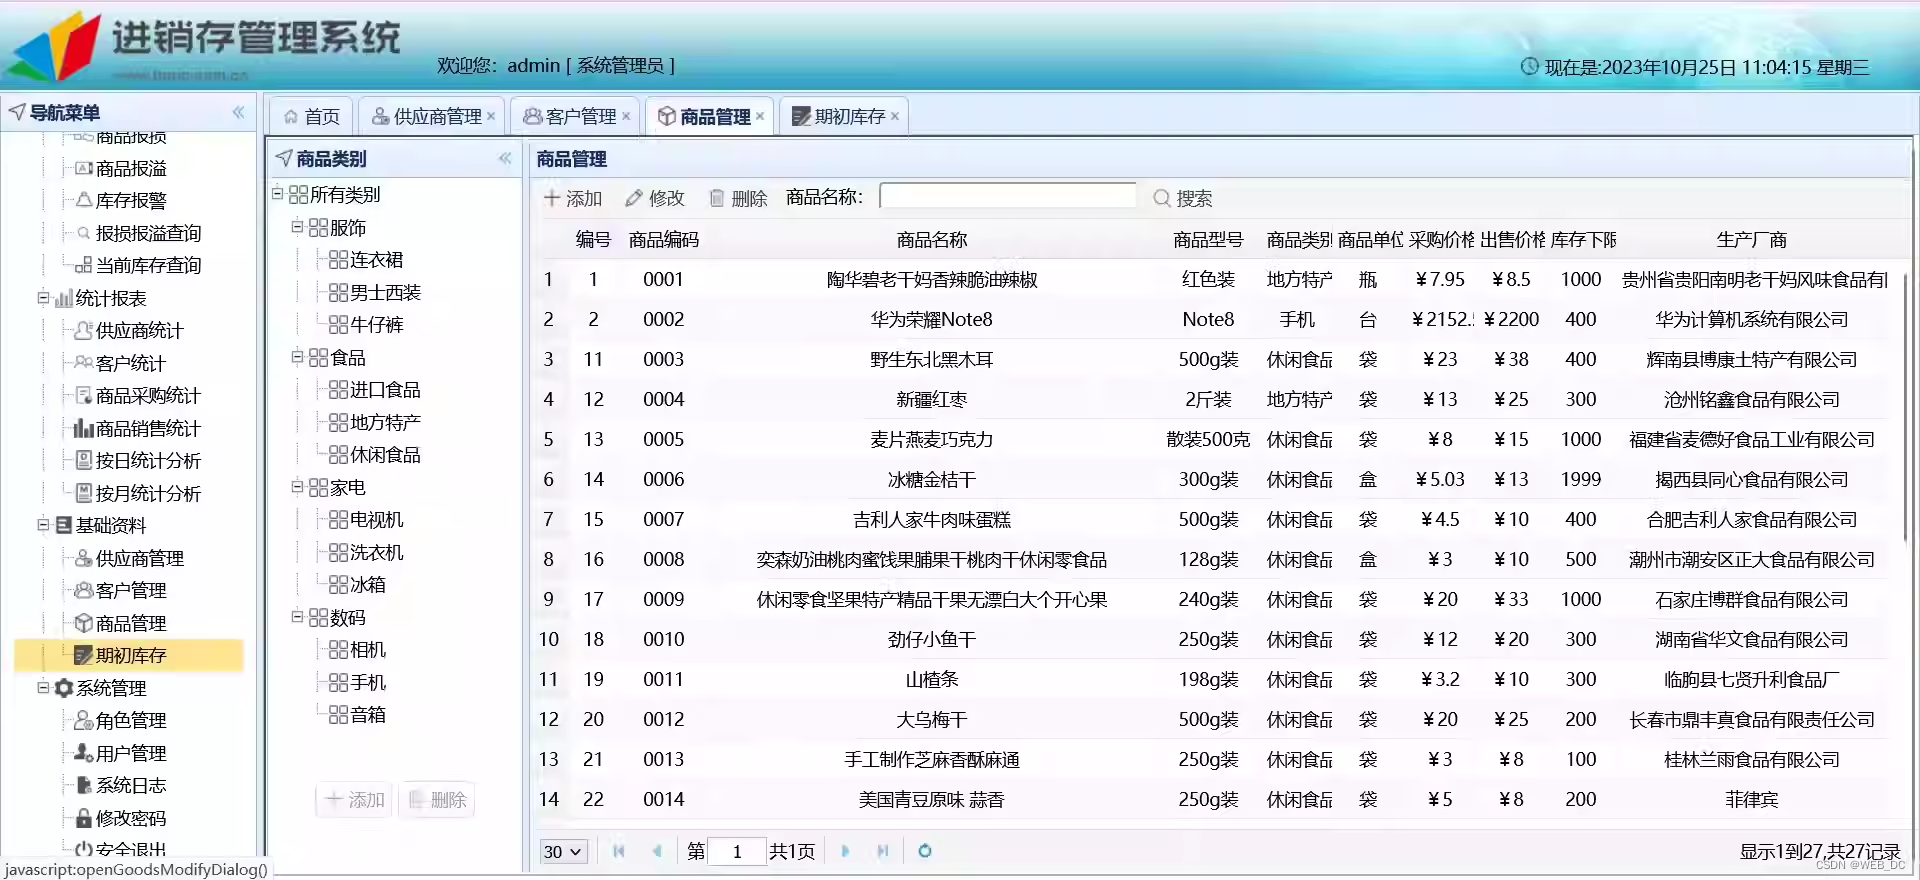Select 洗衣机 in category tree

376,552
